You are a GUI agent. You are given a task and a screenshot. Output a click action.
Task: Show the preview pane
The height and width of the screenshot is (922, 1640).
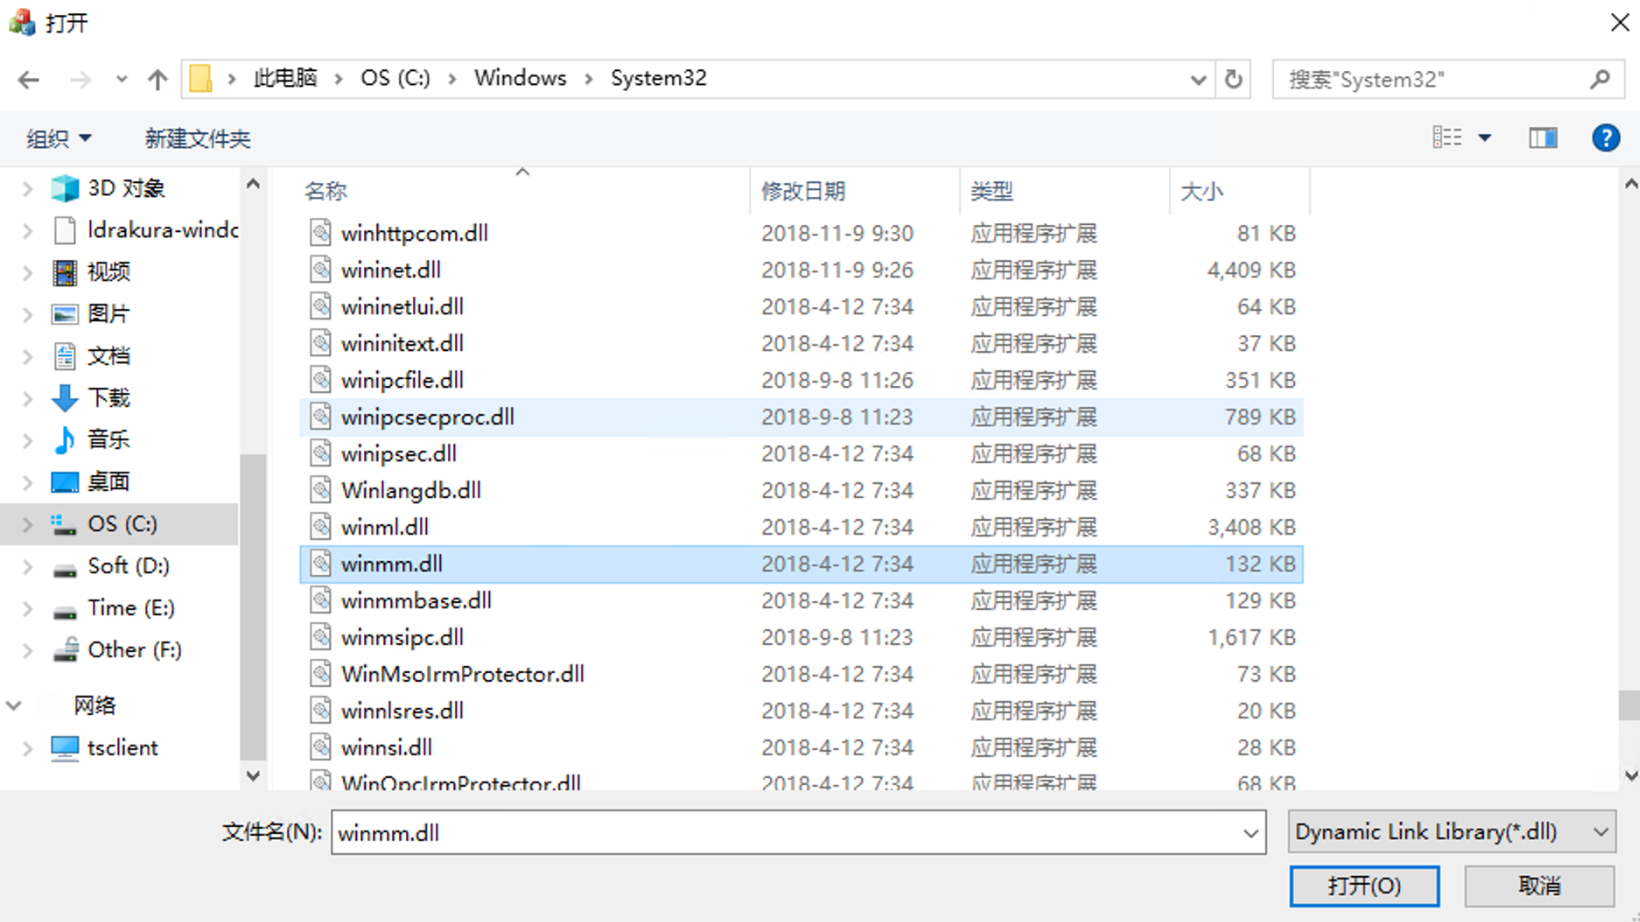1543,138
